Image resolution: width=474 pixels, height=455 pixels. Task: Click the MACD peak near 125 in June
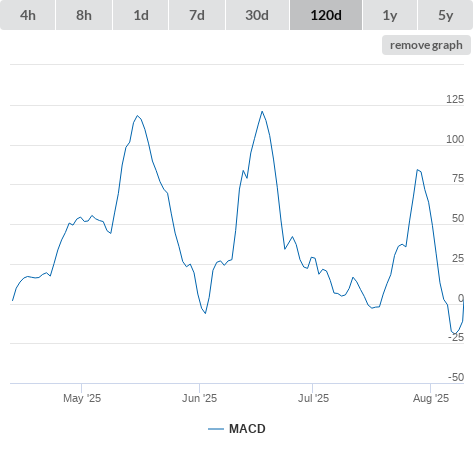click(x=262, y=112)
